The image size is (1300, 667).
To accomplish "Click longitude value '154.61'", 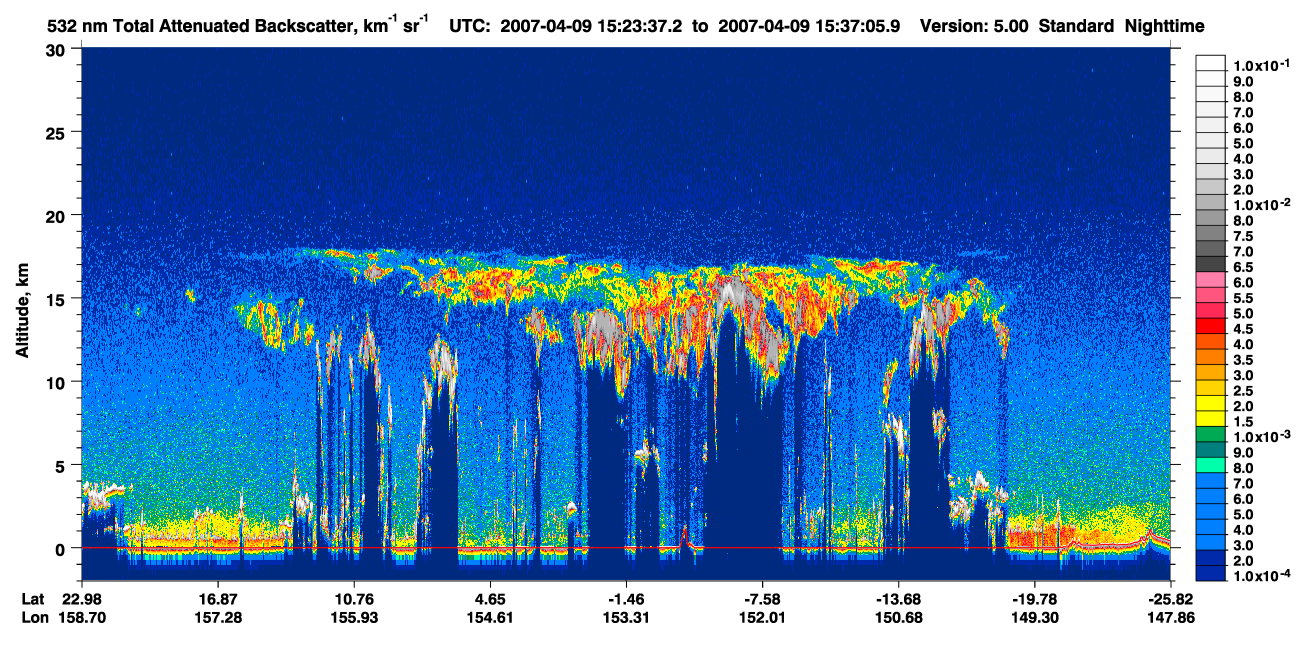I will tap(490, 617).
